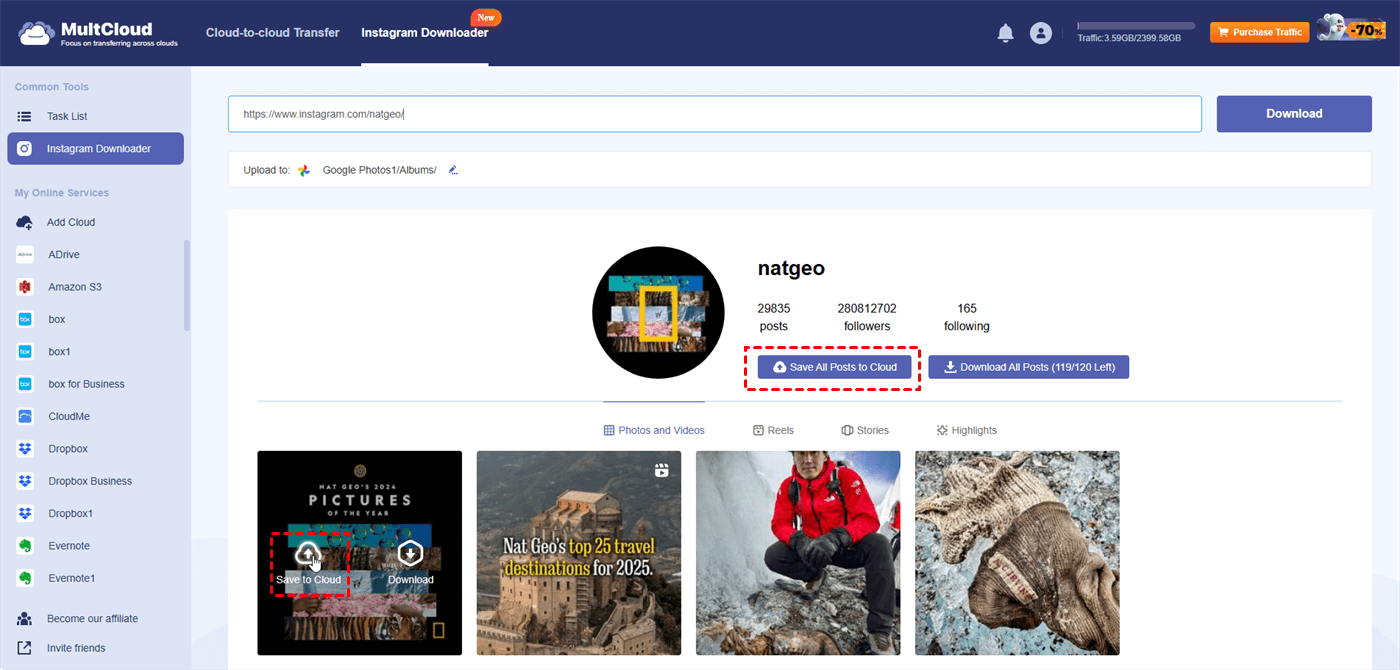Click the Purchase Traffic button
The height and width of the screenshot is (670, 1400).
pyautogui.click(x=1259, y=32)
